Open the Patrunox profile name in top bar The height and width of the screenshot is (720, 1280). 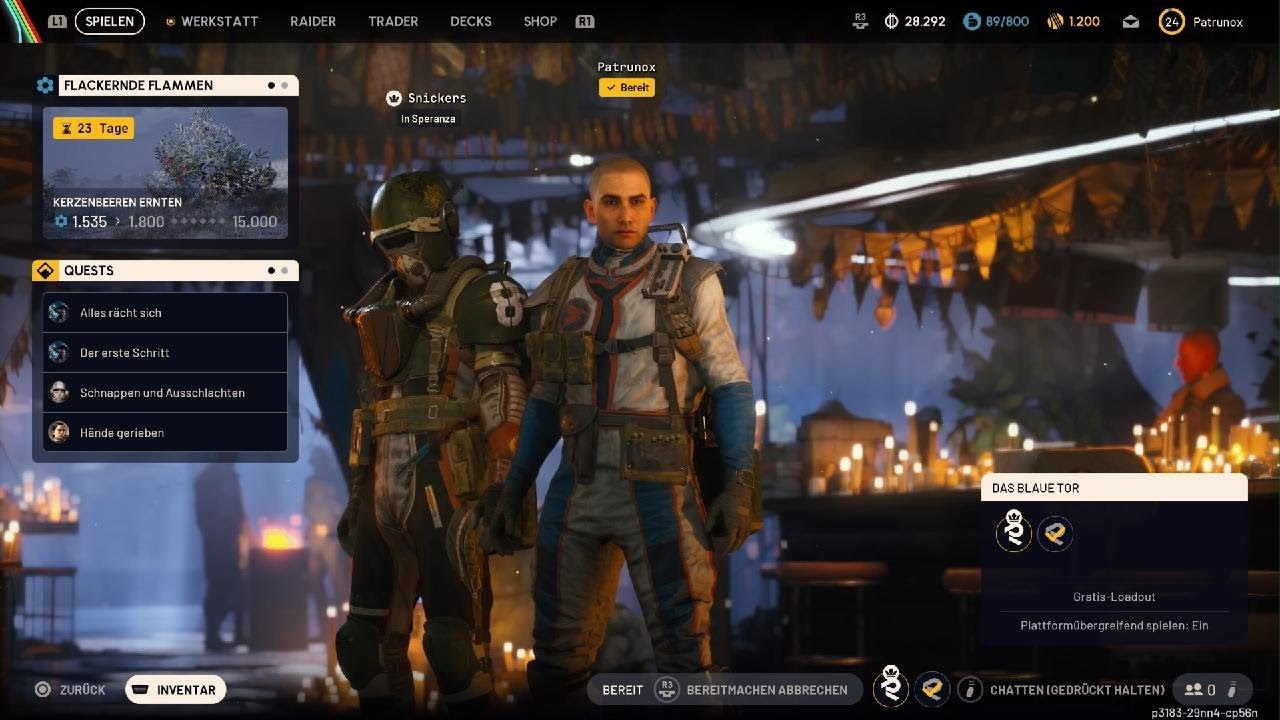coord(1218,21)
